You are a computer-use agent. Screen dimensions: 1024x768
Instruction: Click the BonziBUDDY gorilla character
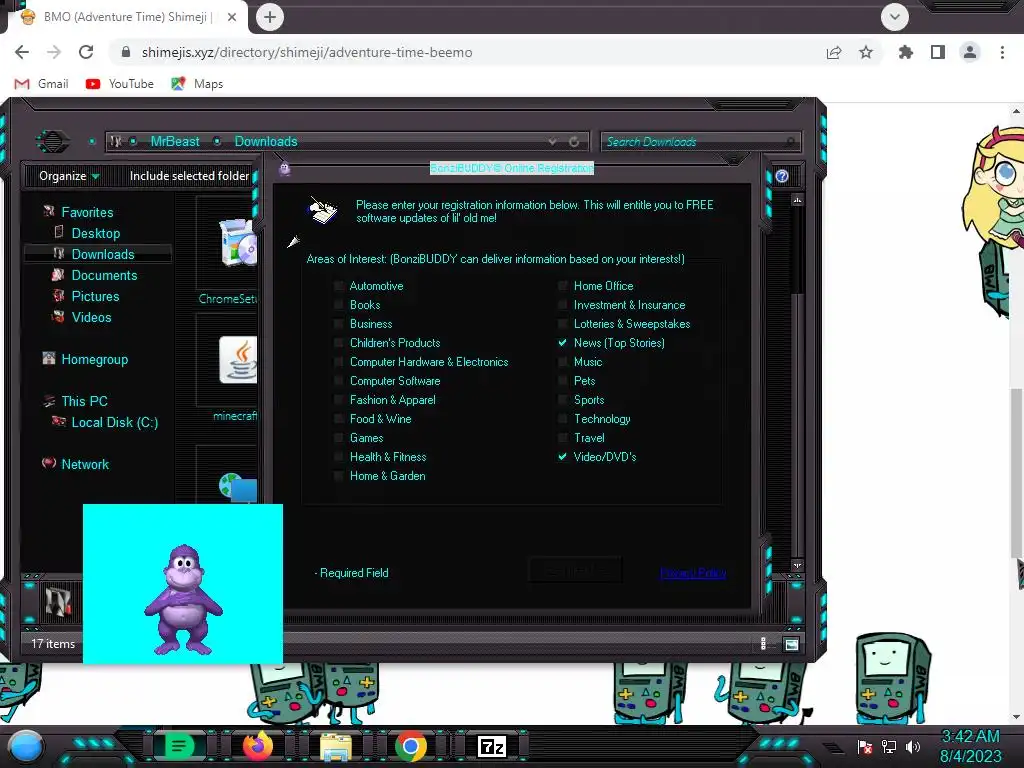point(184,600)
